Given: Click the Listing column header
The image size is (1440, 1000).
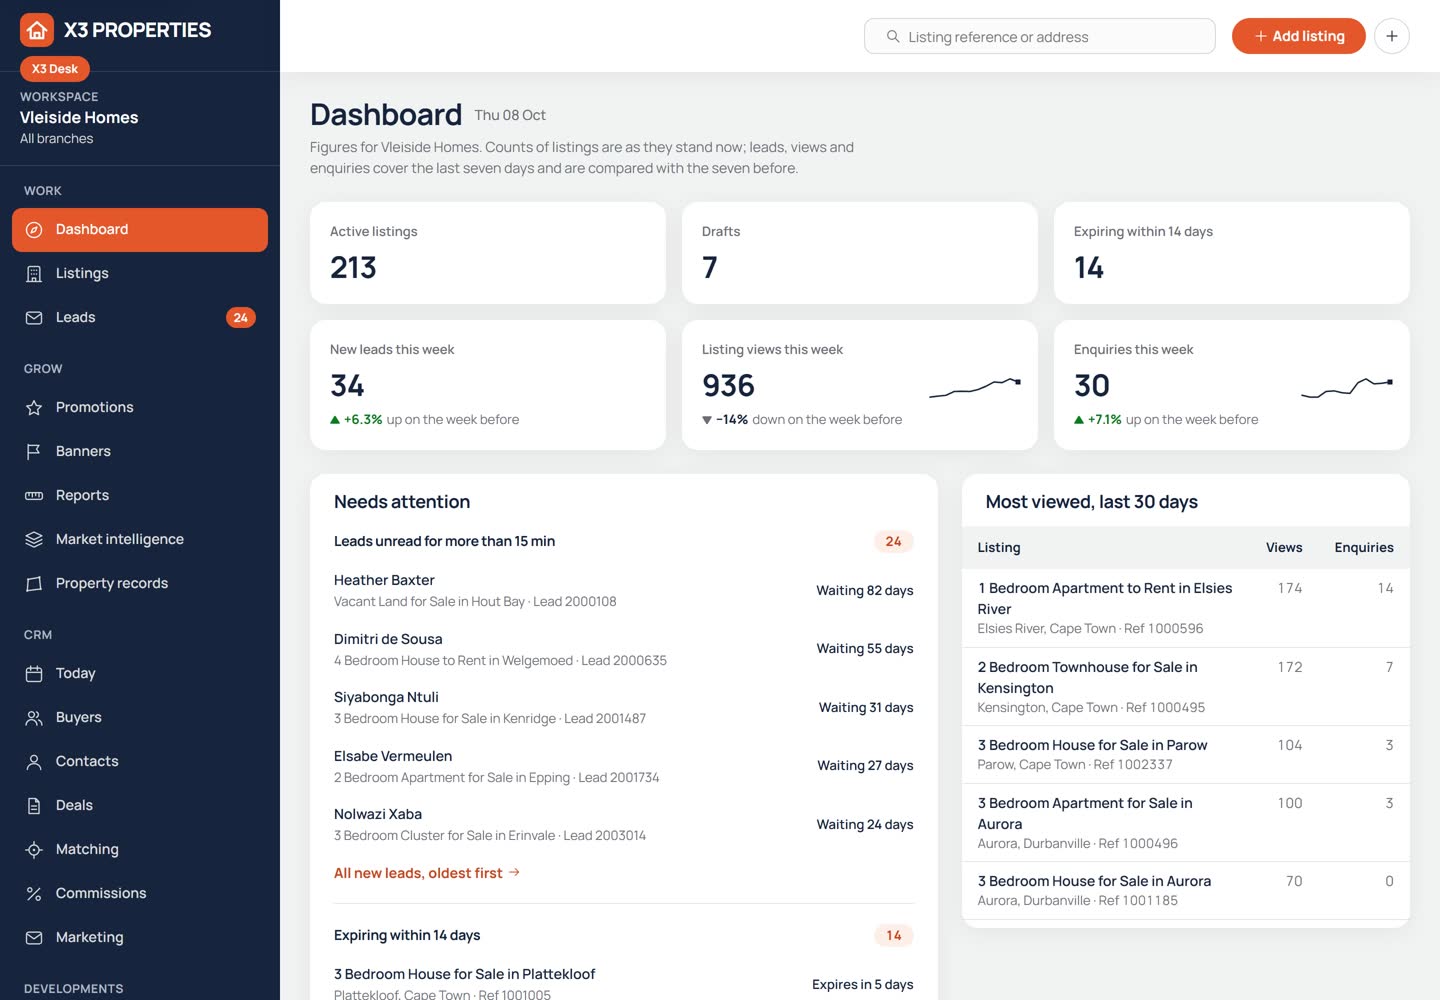Looking at the screenshot, I should coord(999,548).
